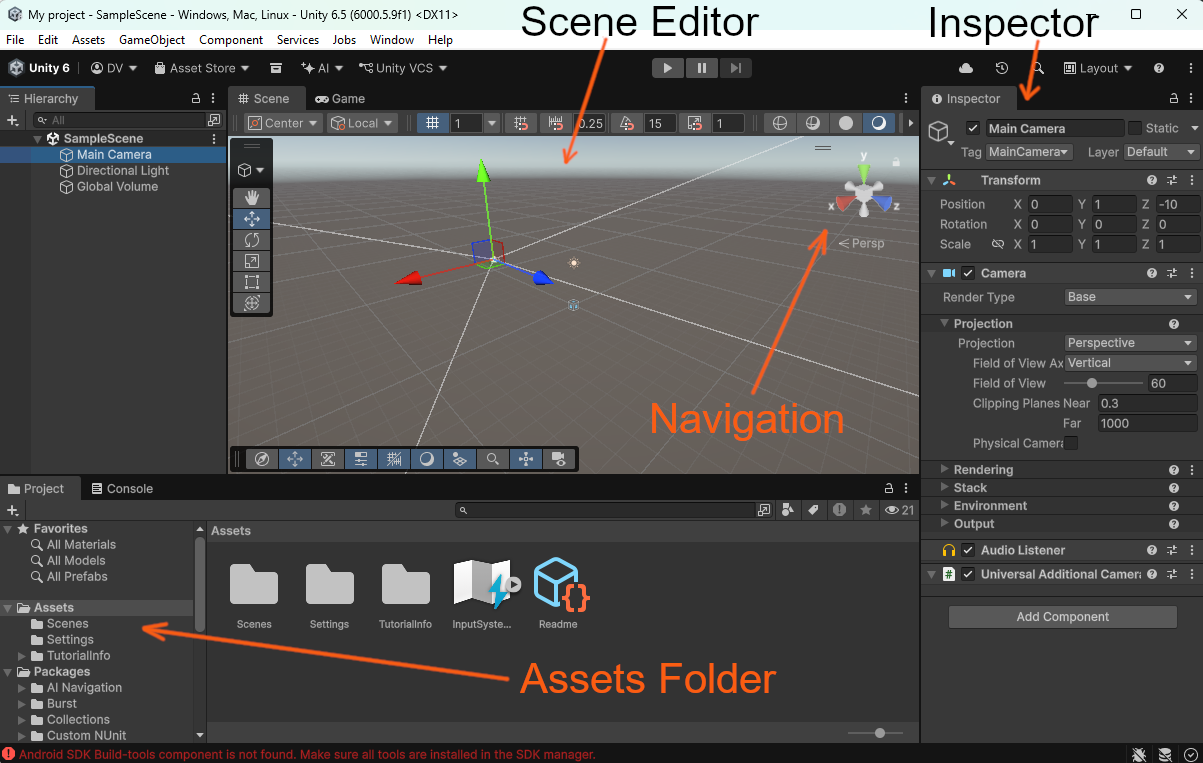This screenshot has height=763, width=1203.
Task: Select the Move tool in Scene tools
Action: click(252, 219)
